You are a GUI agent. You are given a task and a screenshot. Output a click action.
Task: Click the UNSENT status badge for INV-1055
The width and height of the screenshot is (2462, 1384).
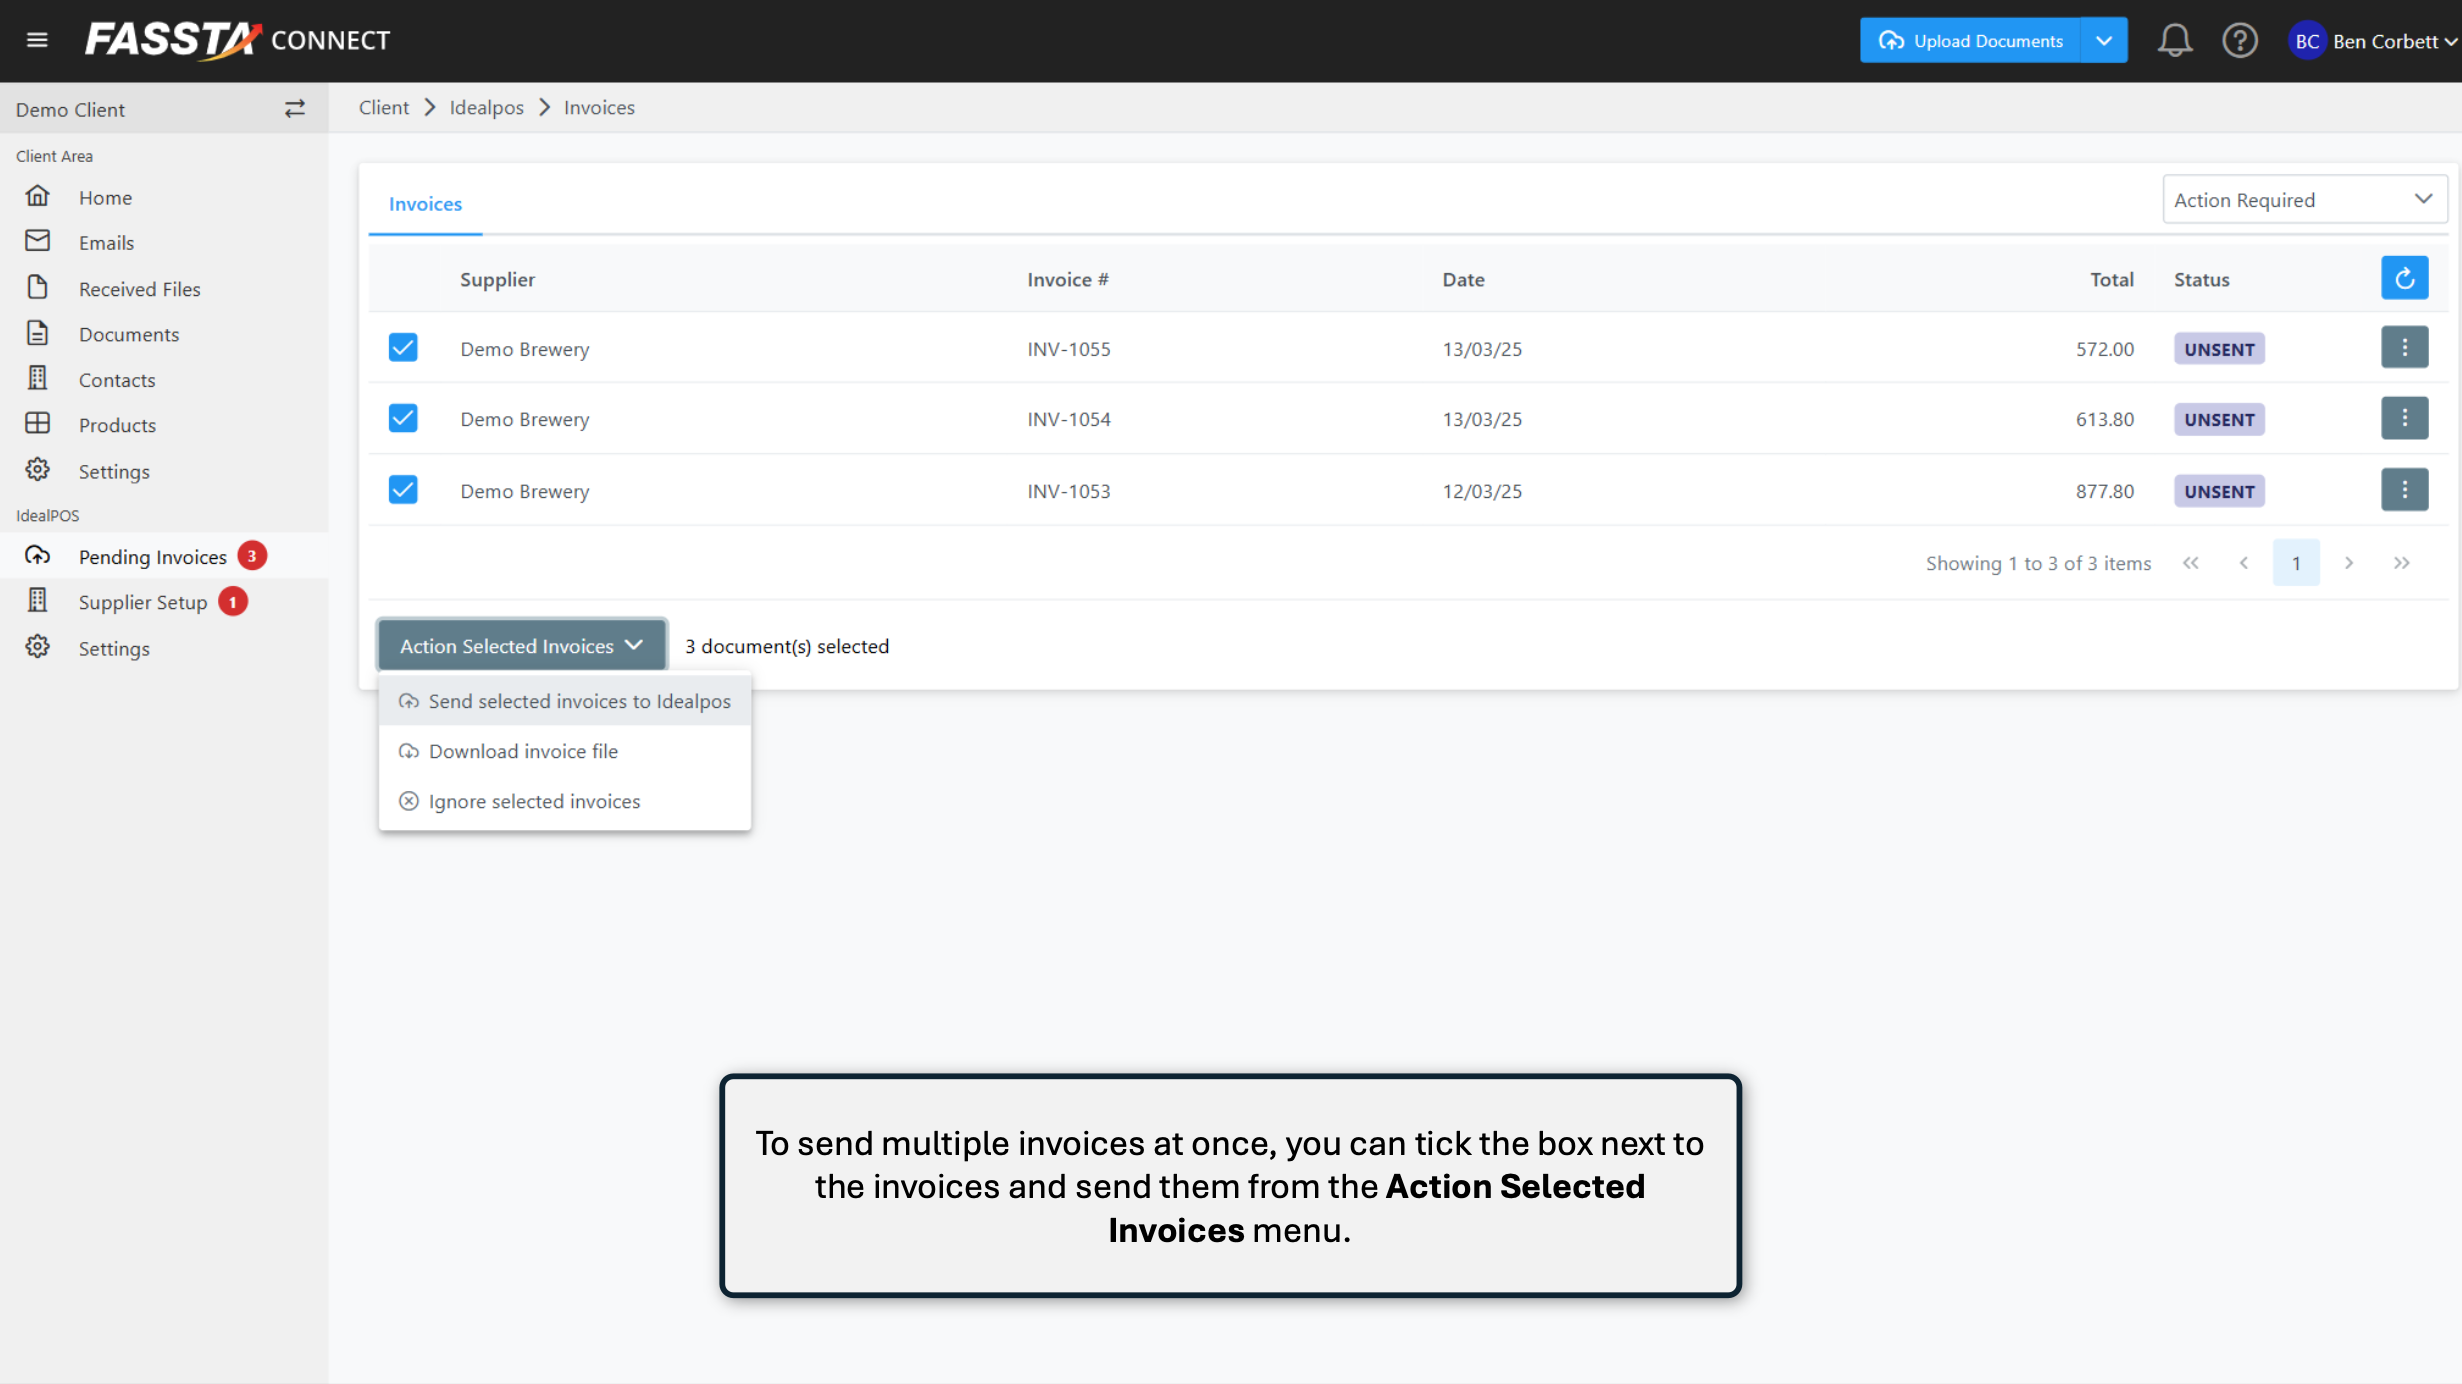(x=2219, y=349)
